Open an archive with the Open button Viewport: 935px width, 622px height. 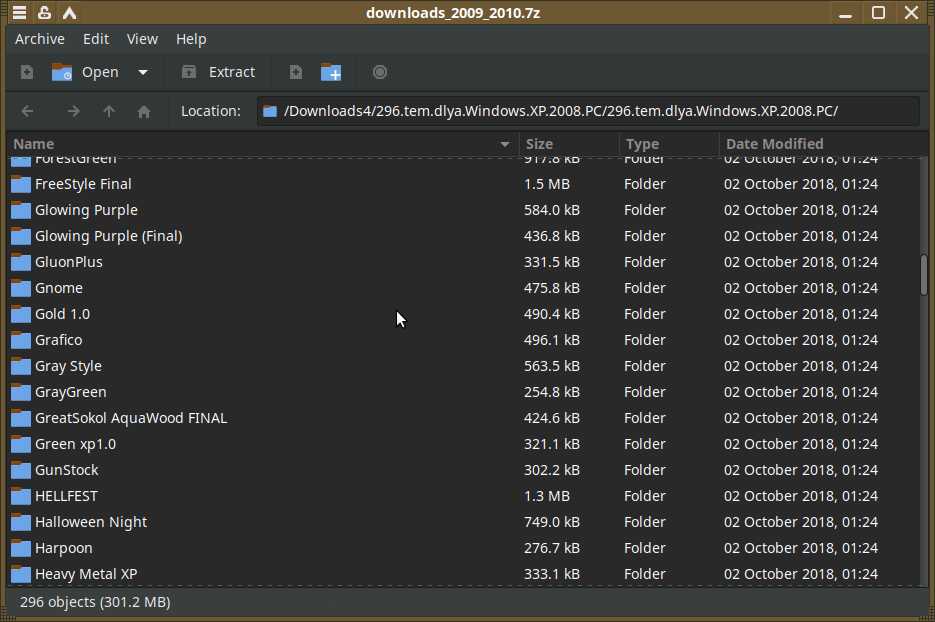[85, 72]
